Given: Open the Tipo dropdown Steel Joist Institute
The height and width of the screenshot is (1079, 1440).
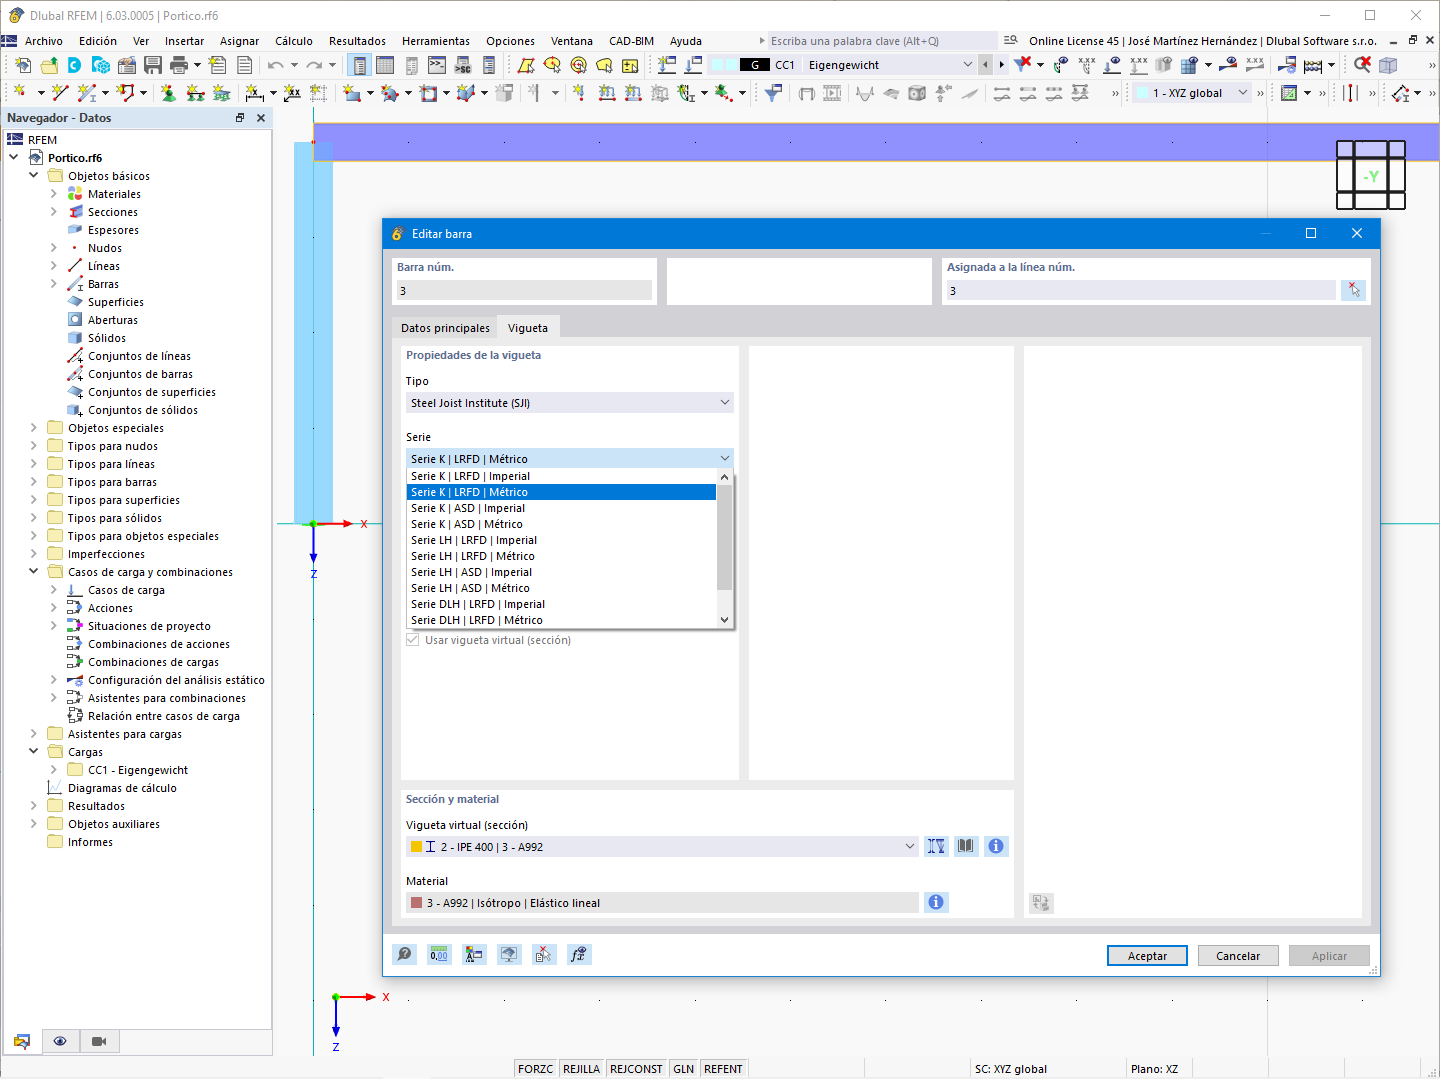Looking at the screenshot, I should pyautogui.click(x=569, y=403).
